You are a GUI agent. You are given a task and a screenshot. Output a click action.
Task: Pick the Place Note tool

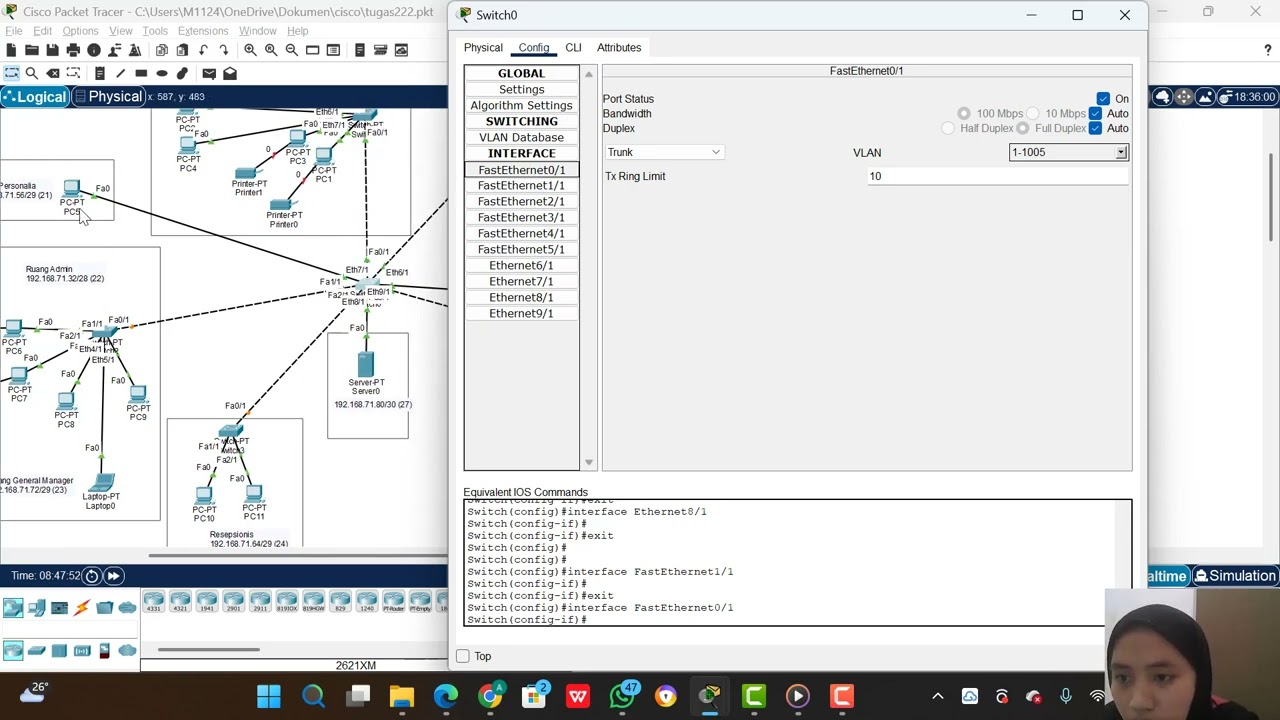100,73
